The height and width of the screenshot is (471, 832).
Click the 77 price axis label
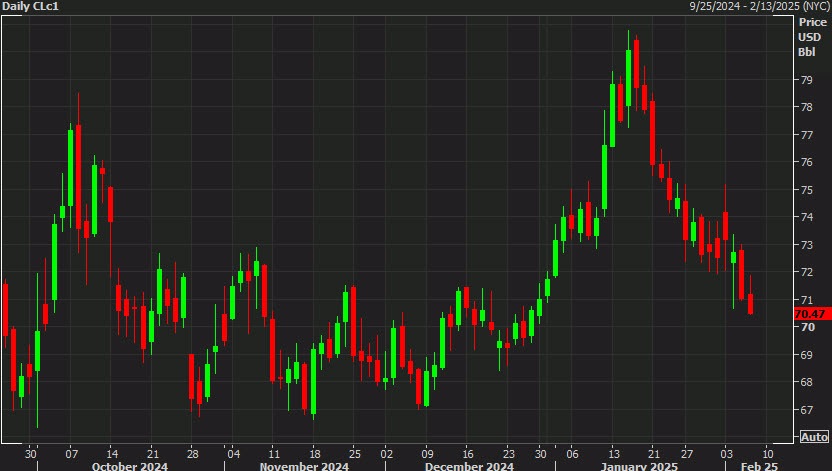point(807,135)
